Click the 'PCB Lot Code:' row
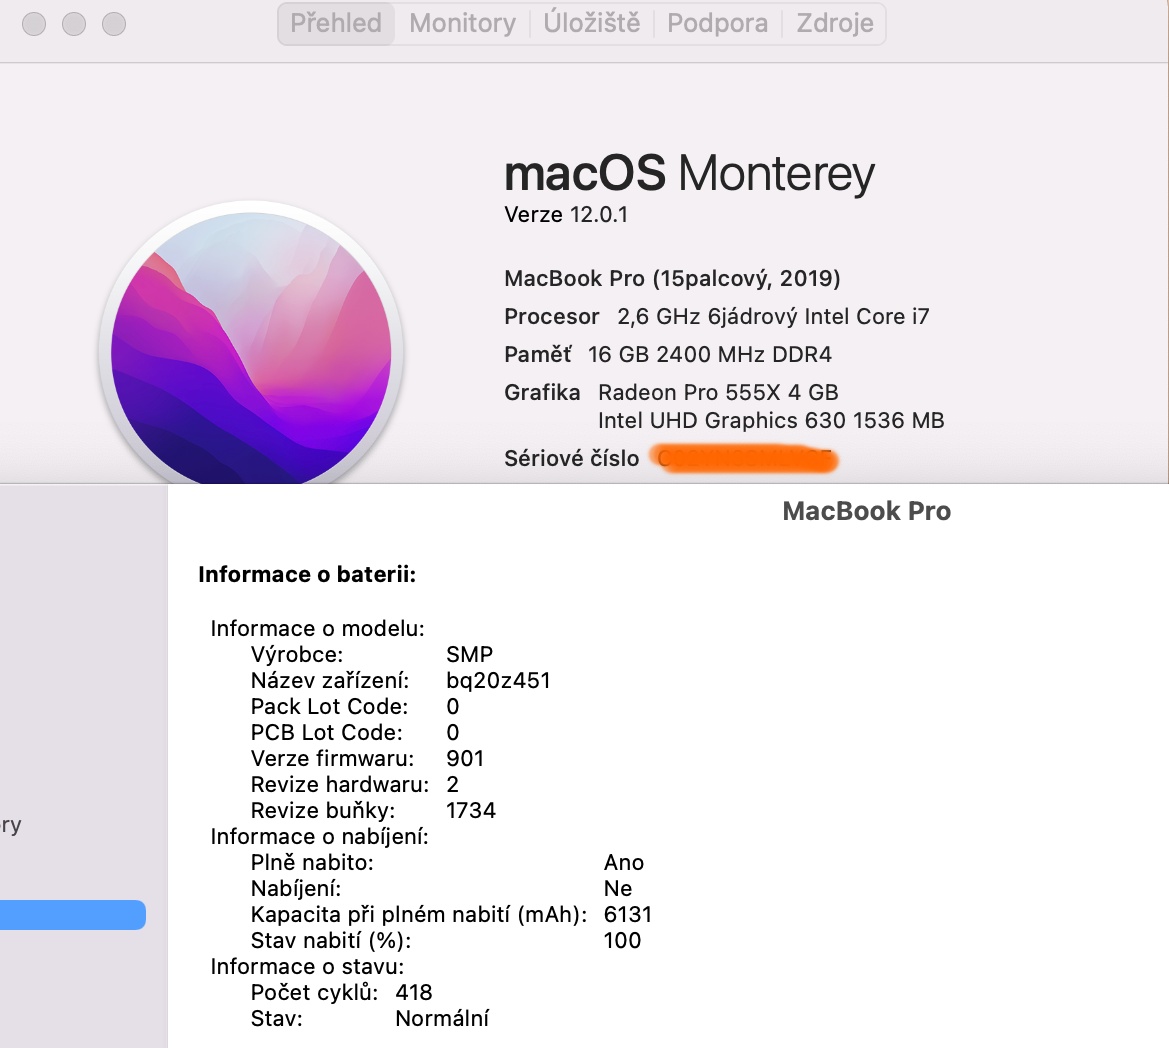The width and height of the screenshot is (1169, 1048). [x=355, y=733]
